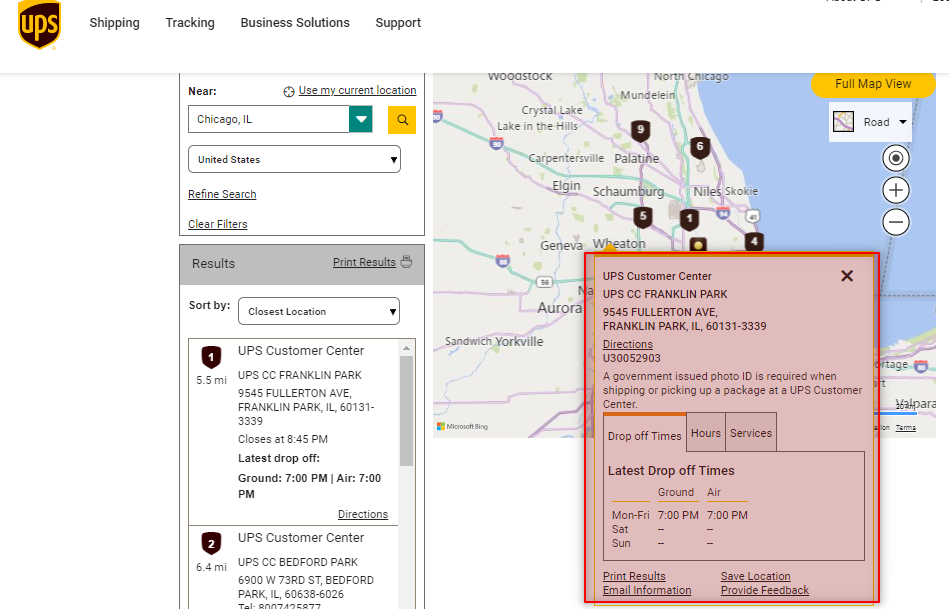Click the U30052903 location ID text

[x=632, y=358]
